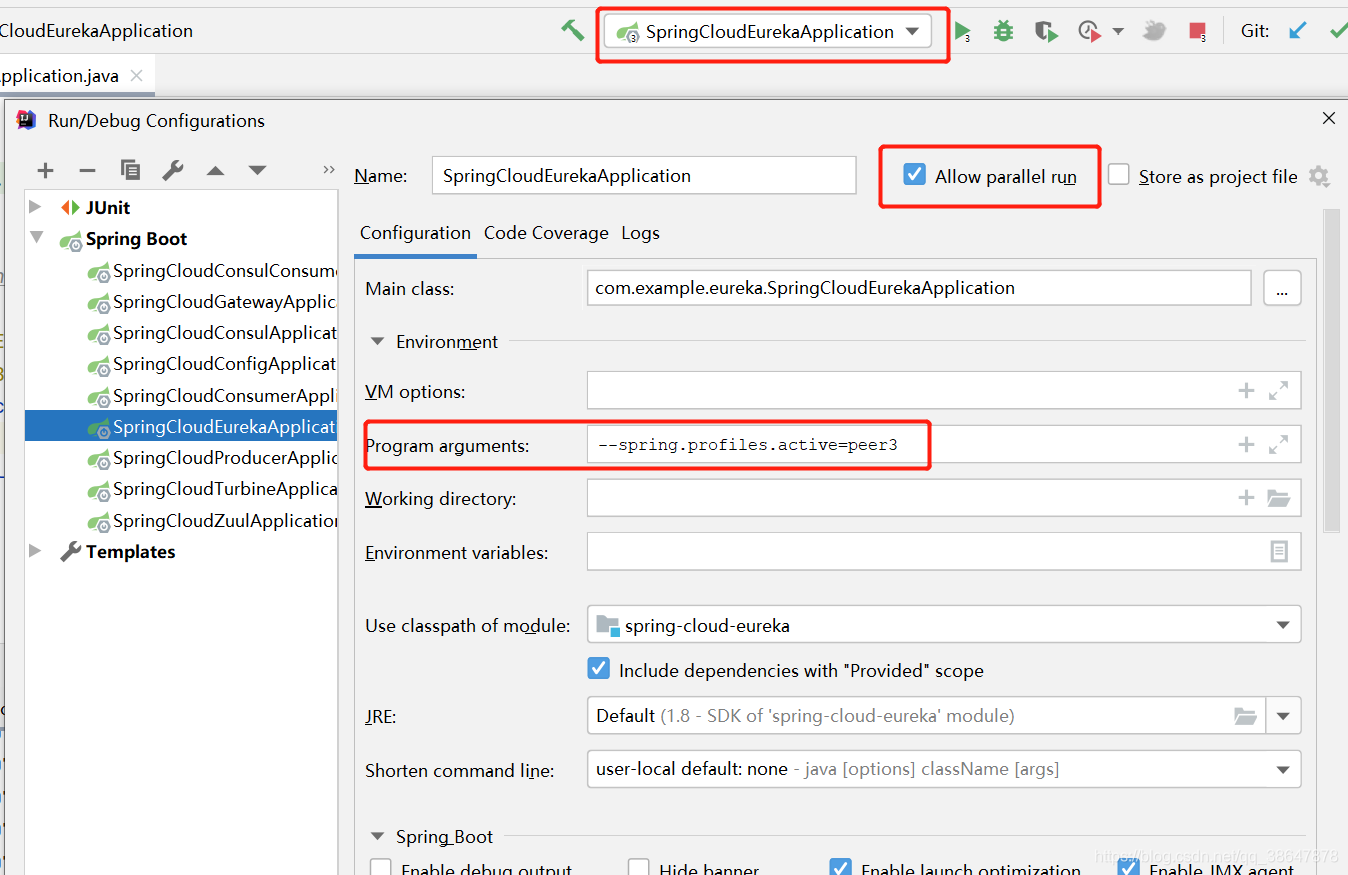The height and width of the screenshot is (875, 1348).
Task: Toggle Hide banner checkbox
Action: (x=639, y=867)
